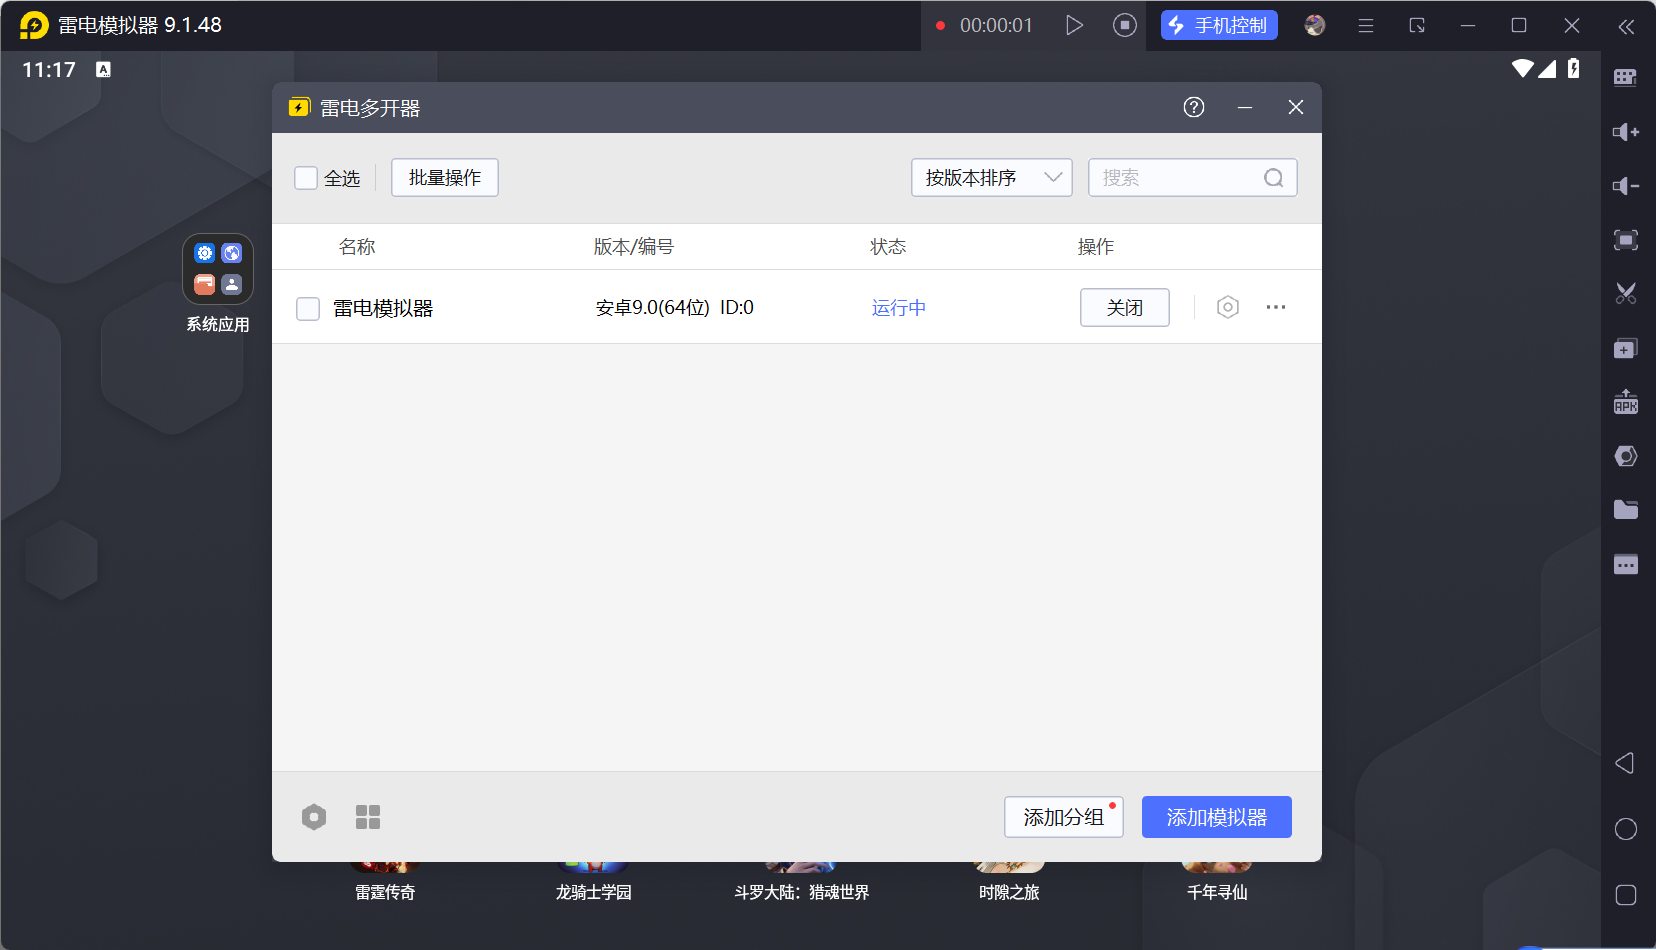The image size is (1656, 950).
Task: Switch to grid view in multi-instance manager
Action: (x=368, y=817)
